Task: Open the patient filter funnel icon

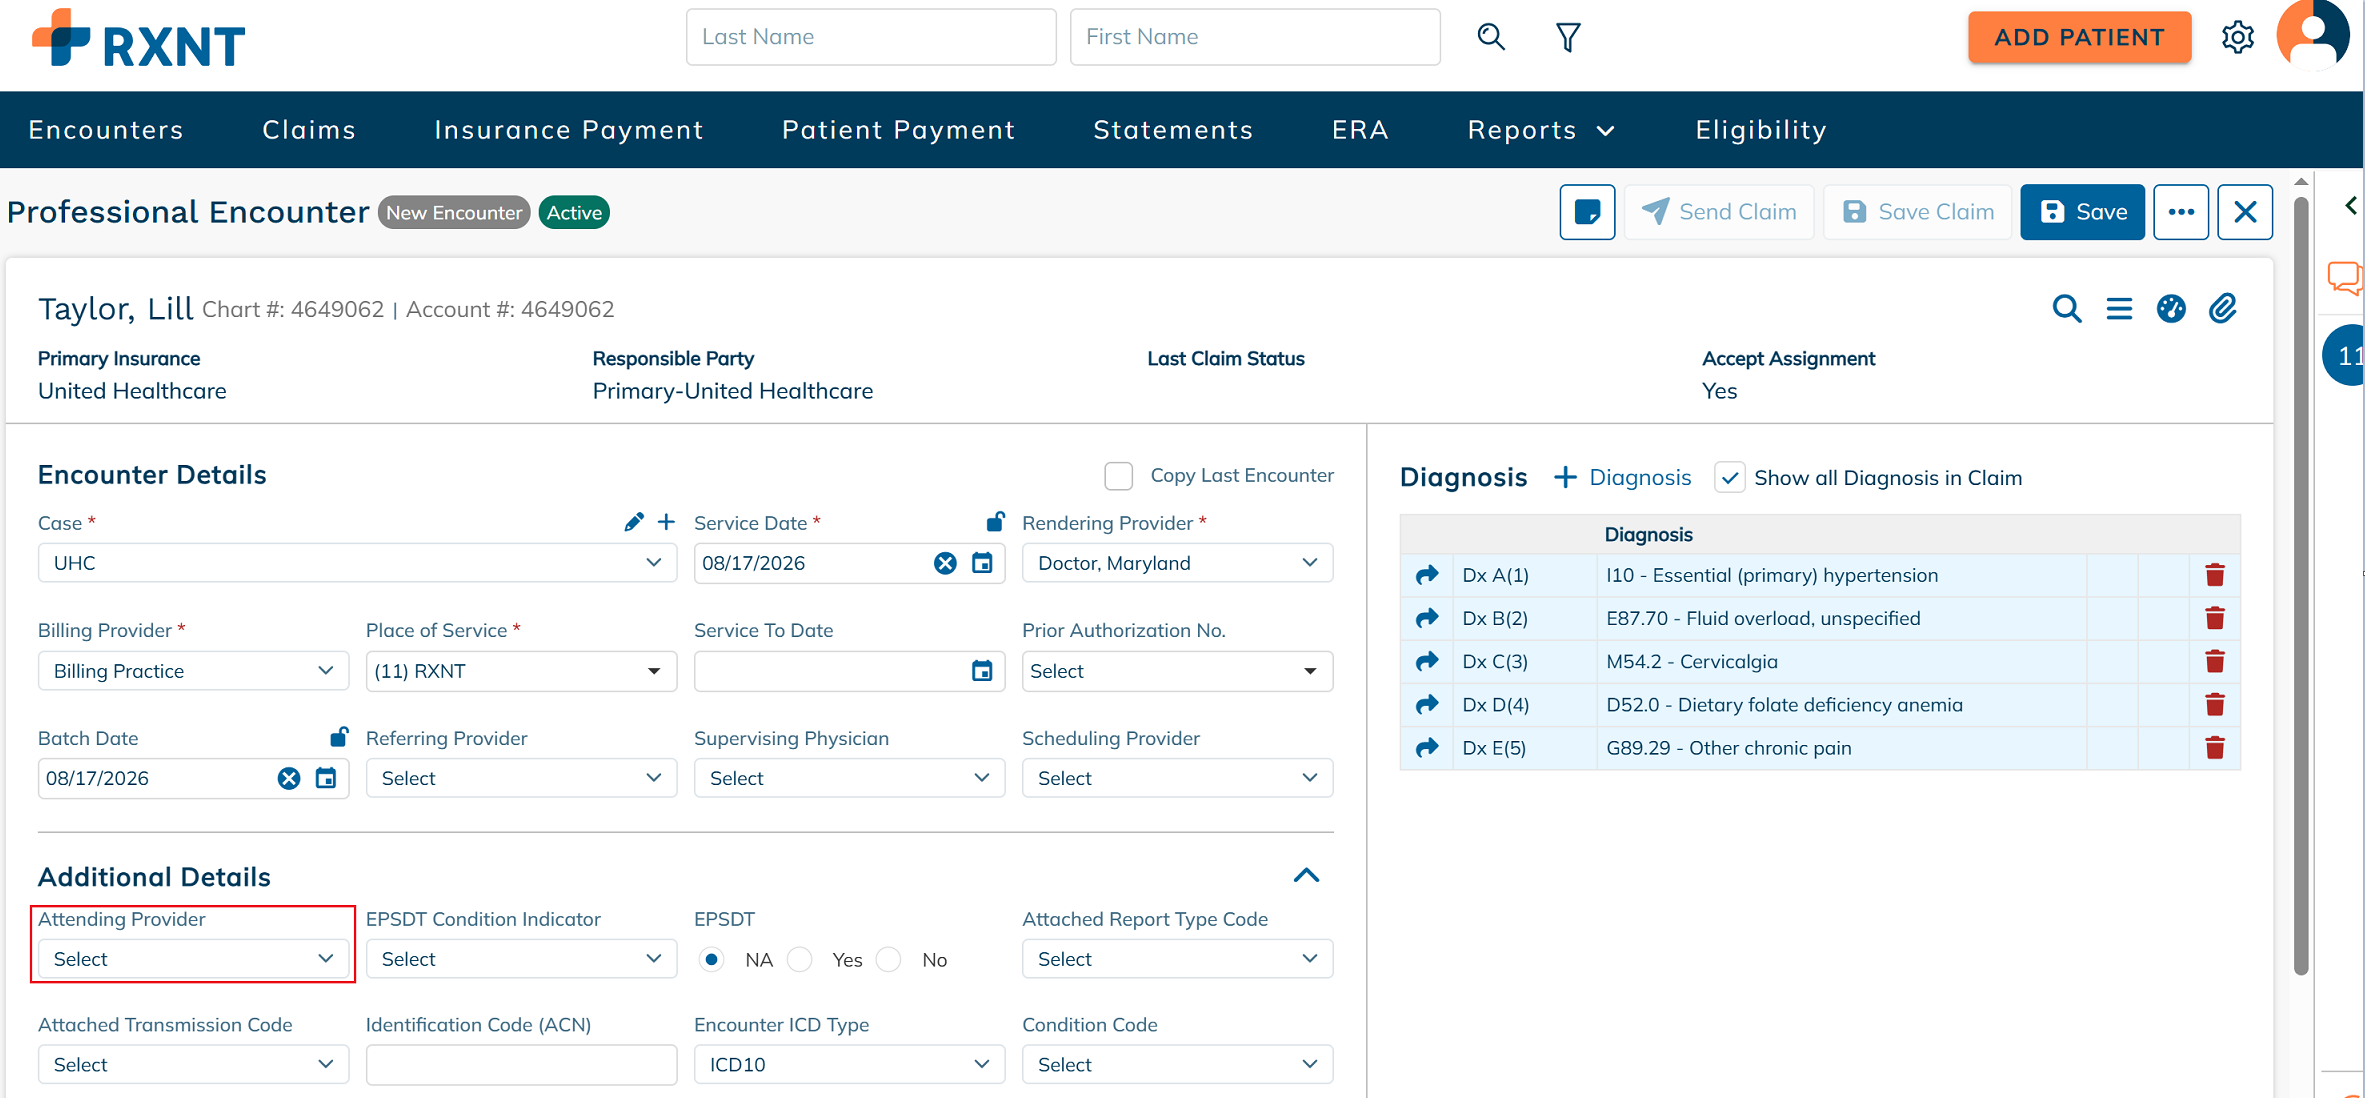Action: tap(1568, 37)
